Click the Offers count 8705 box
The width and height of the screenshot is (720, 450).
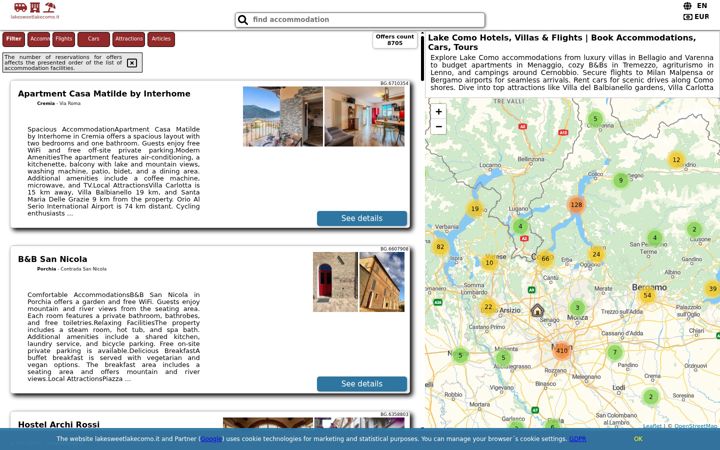click(395, 40)
